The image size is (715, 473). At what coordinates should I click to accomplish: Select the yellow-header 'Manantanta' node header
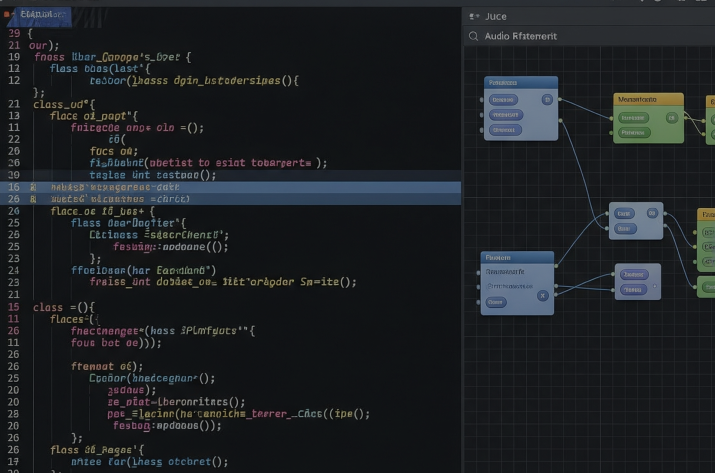[x=648, y=99]
